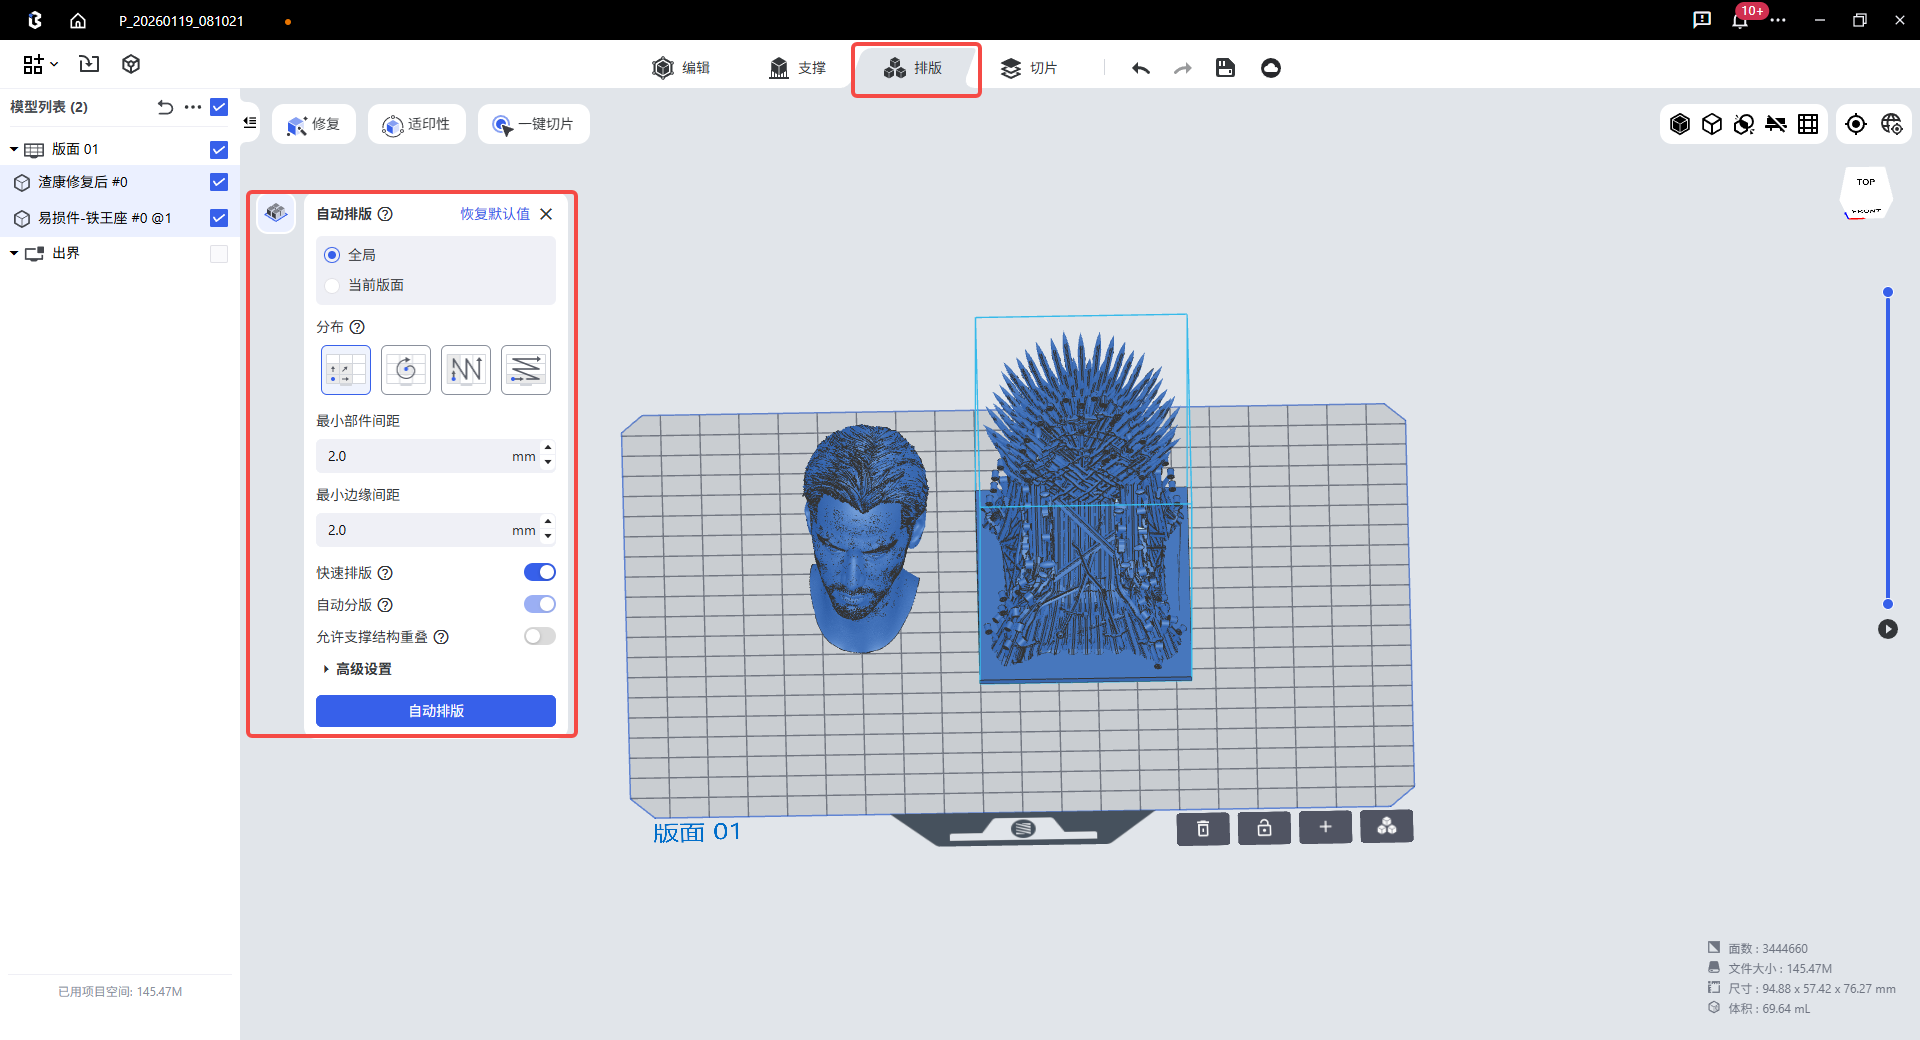Image resolution: width=1920 pixels, height=1040 pixels.
Task: Click the layer slider top handle
Action: [x=1888, y=292]
